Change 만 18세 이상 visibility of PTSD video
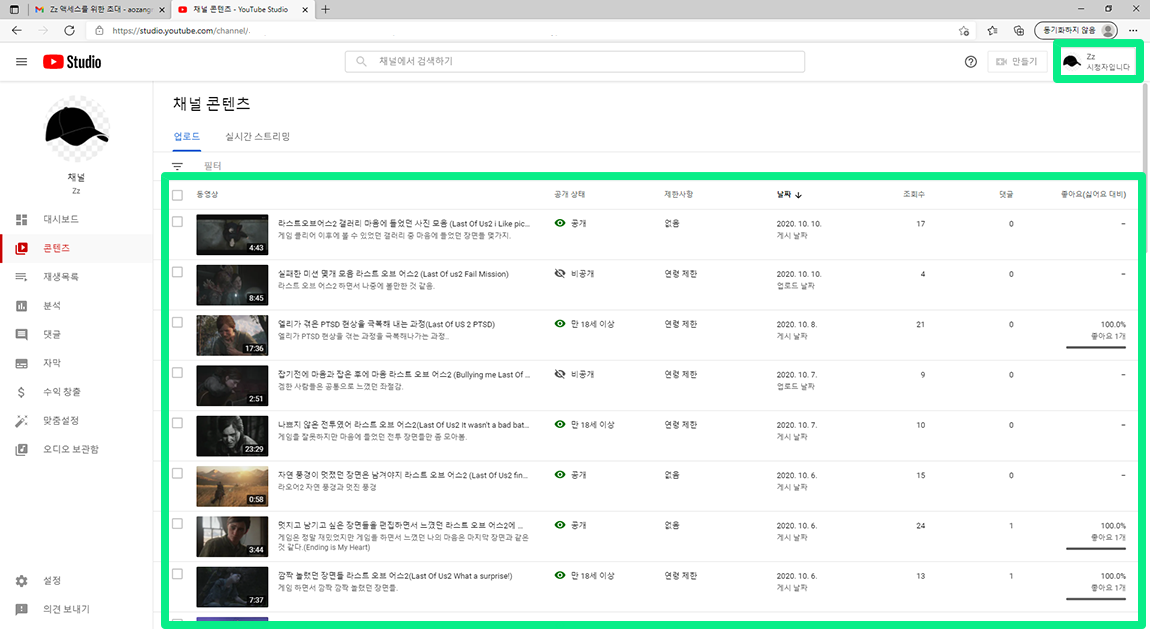This screenshot has width=1150, height=629. coord(585,324)
